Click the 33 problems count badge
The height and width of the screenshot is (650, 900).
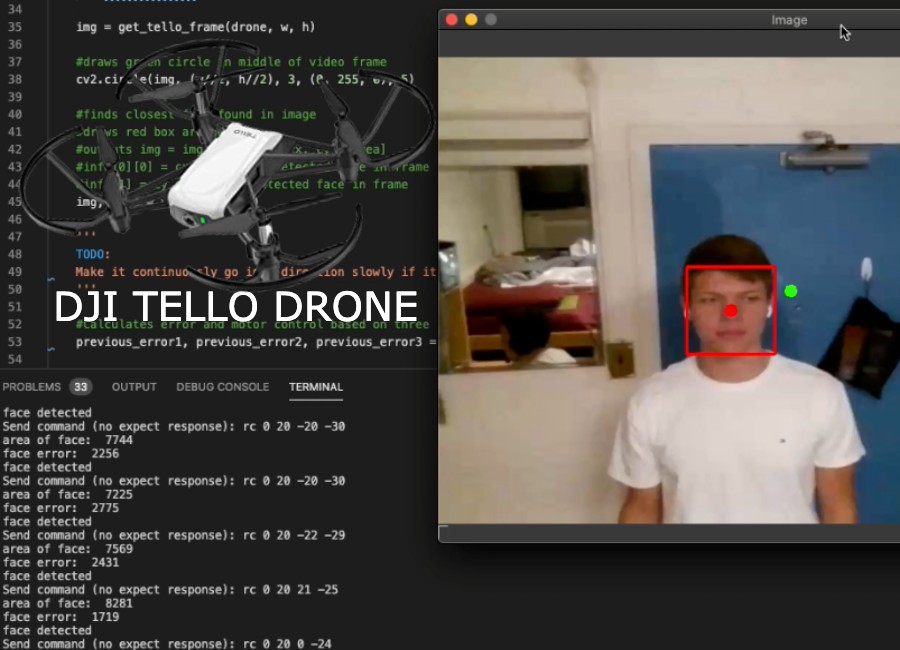(80, 387)
